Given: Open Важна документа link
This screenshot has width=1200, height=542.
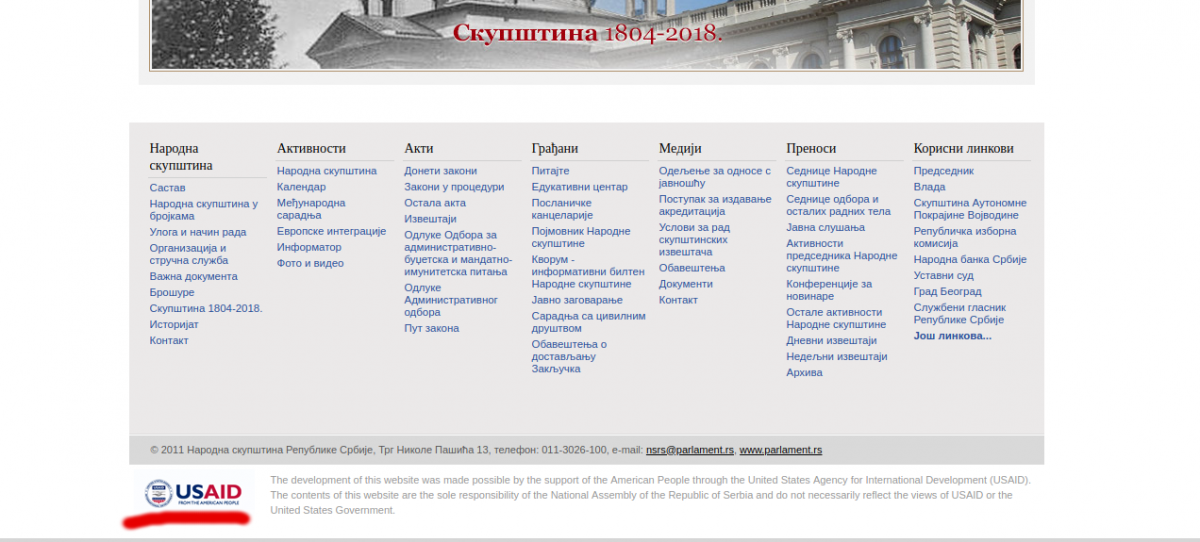Looking at the screenshot, I should pos(194,276).
